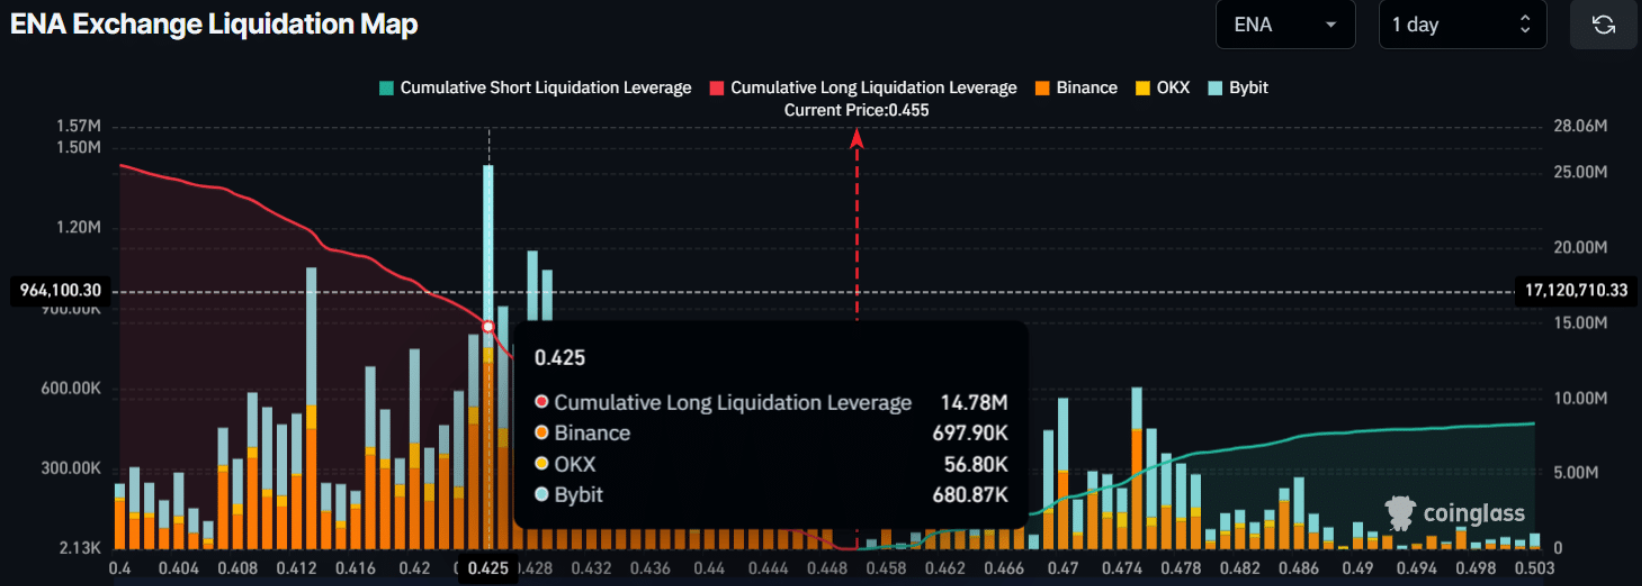Click the refresh icon button
Viewport: 1642px width, 586px height.
(1603, 25)
